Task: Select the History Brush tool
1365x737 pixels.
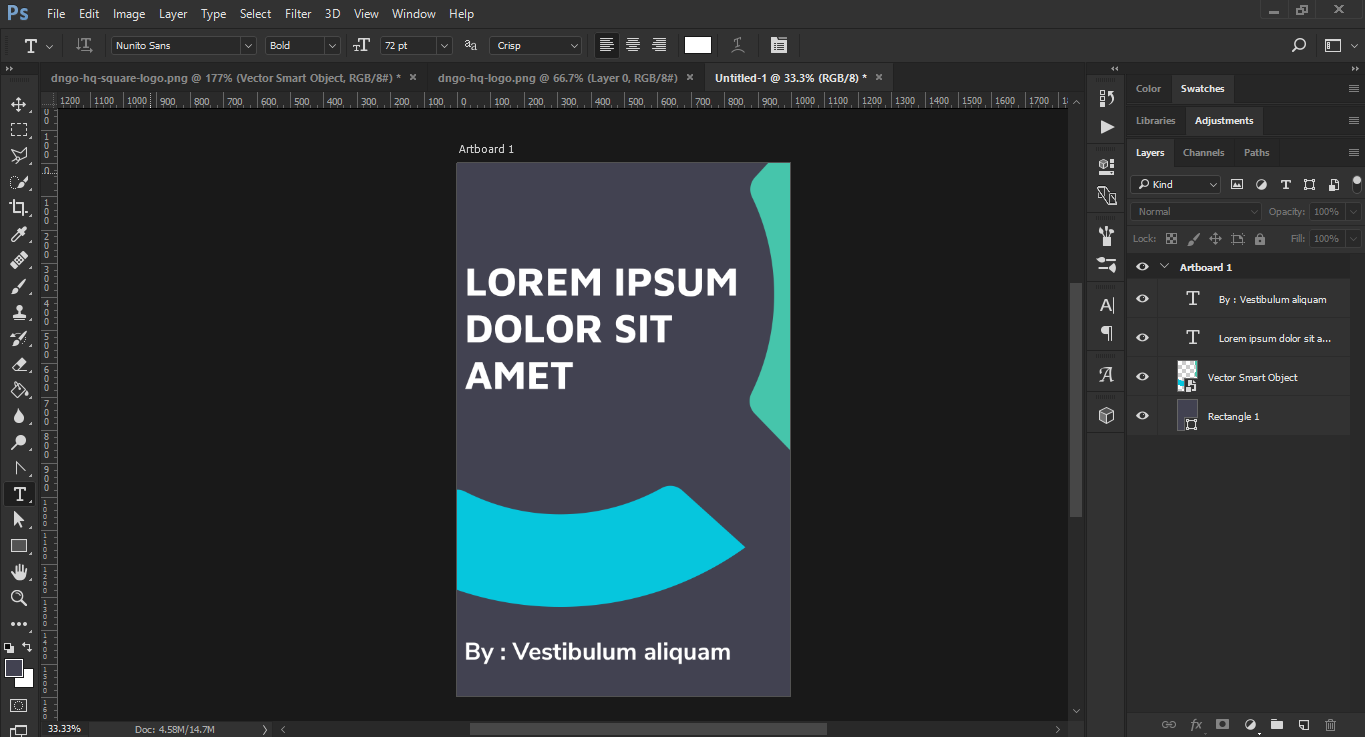Action: (x=19, y=338)
